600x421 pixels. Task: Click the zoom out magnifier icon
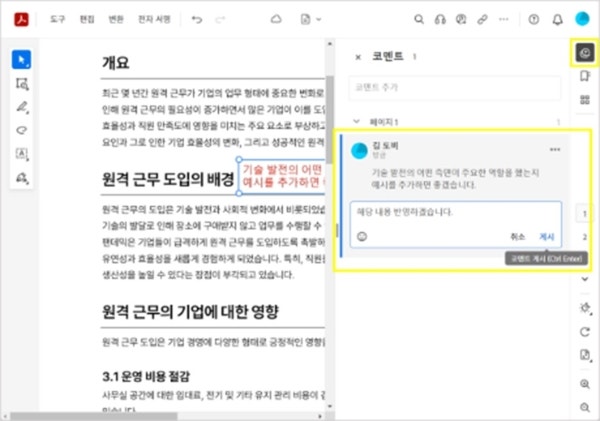[x=585, y=407]
